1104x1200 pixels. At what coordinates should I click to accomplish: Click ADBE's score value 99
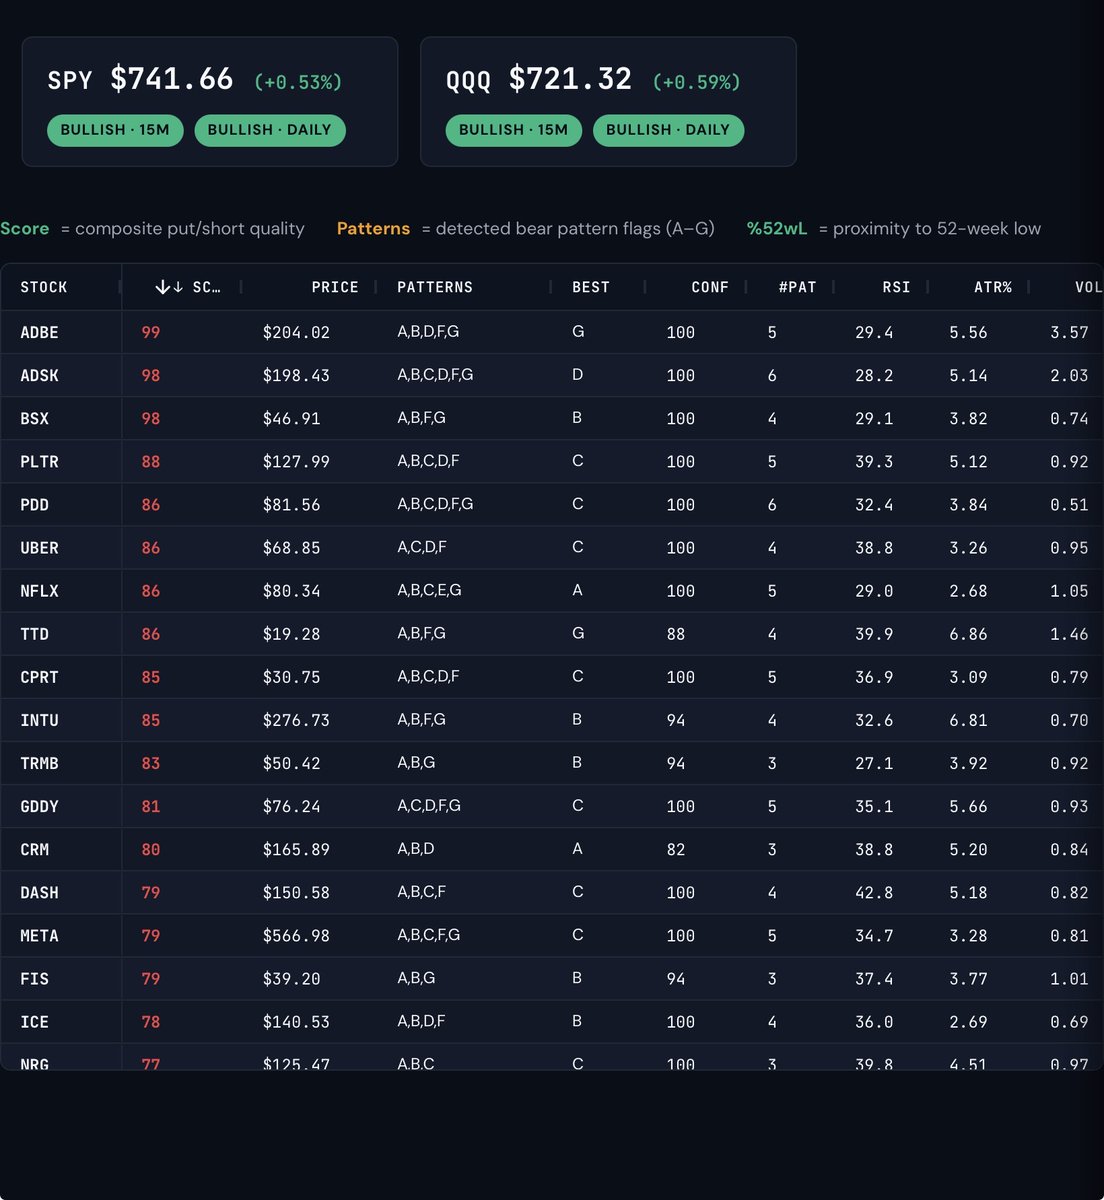151,332
